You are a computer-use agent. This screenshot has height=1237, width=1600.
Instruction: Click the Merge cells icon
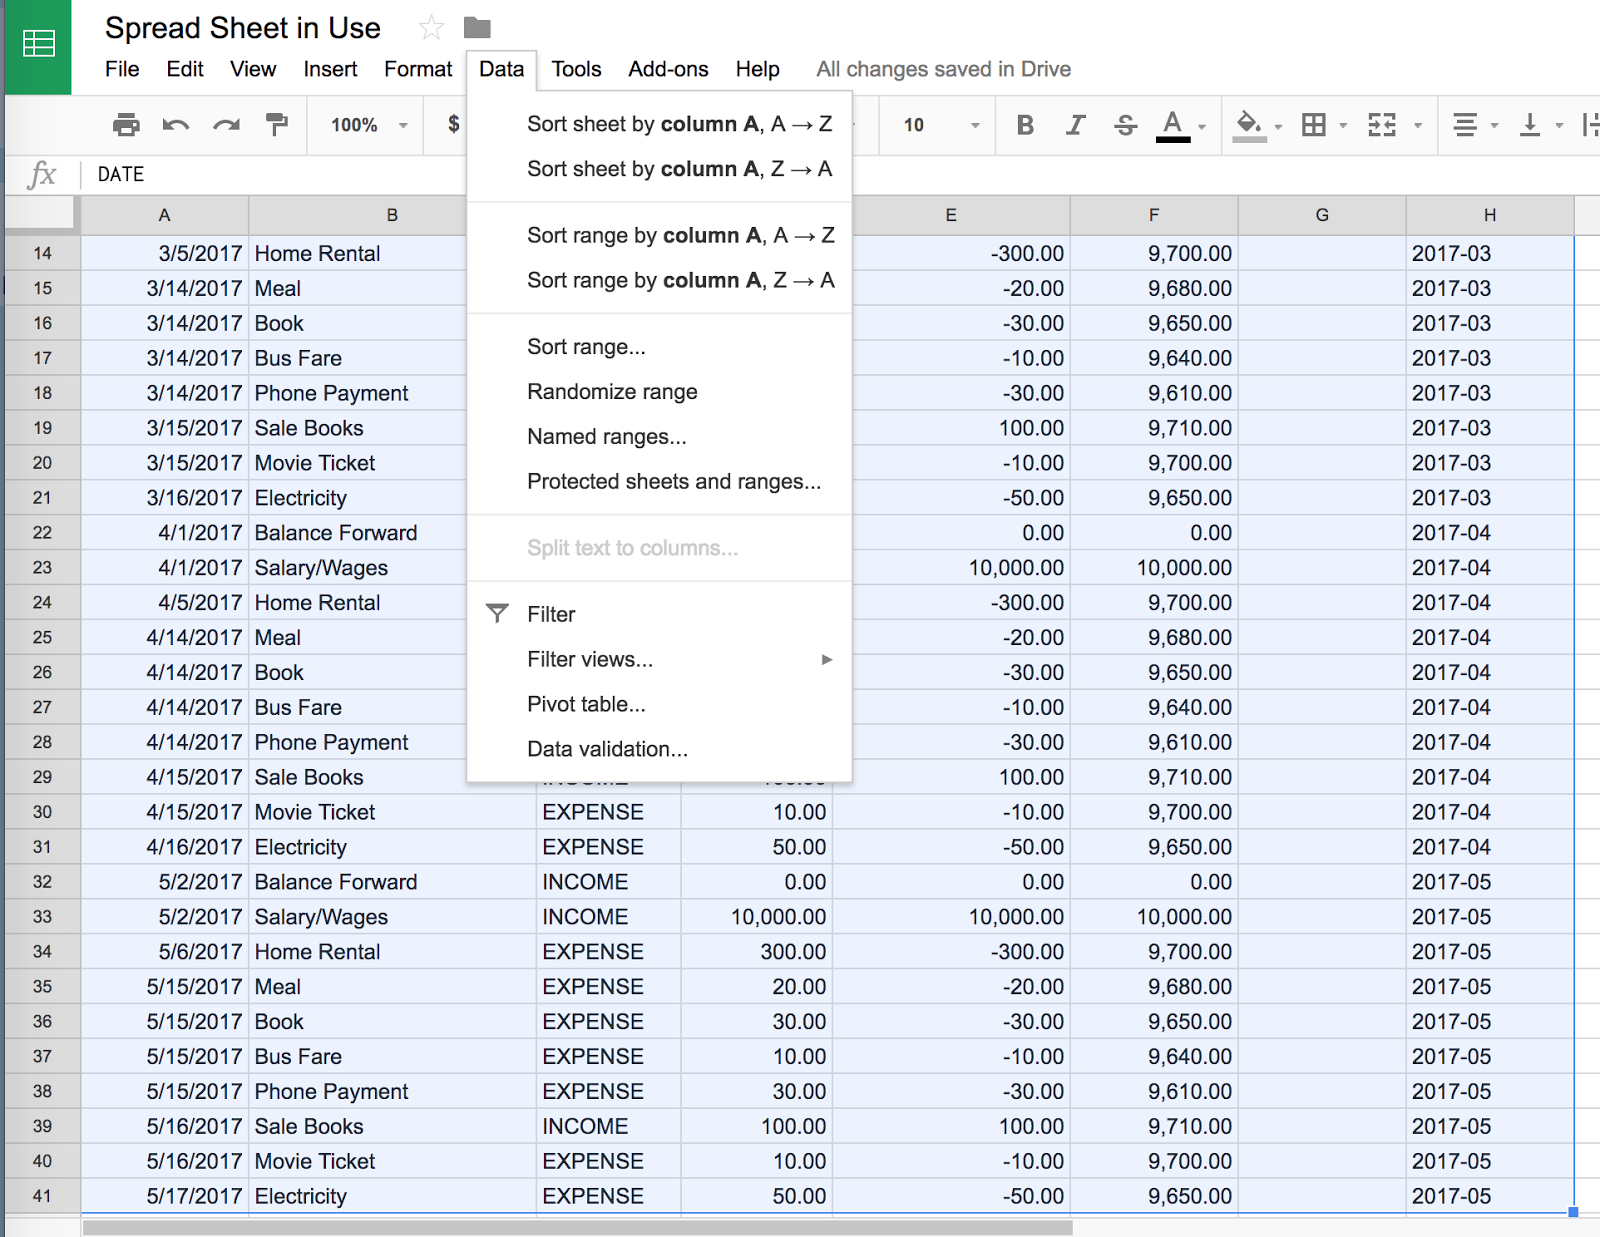pyautogui.click(x=1383, y=124)
